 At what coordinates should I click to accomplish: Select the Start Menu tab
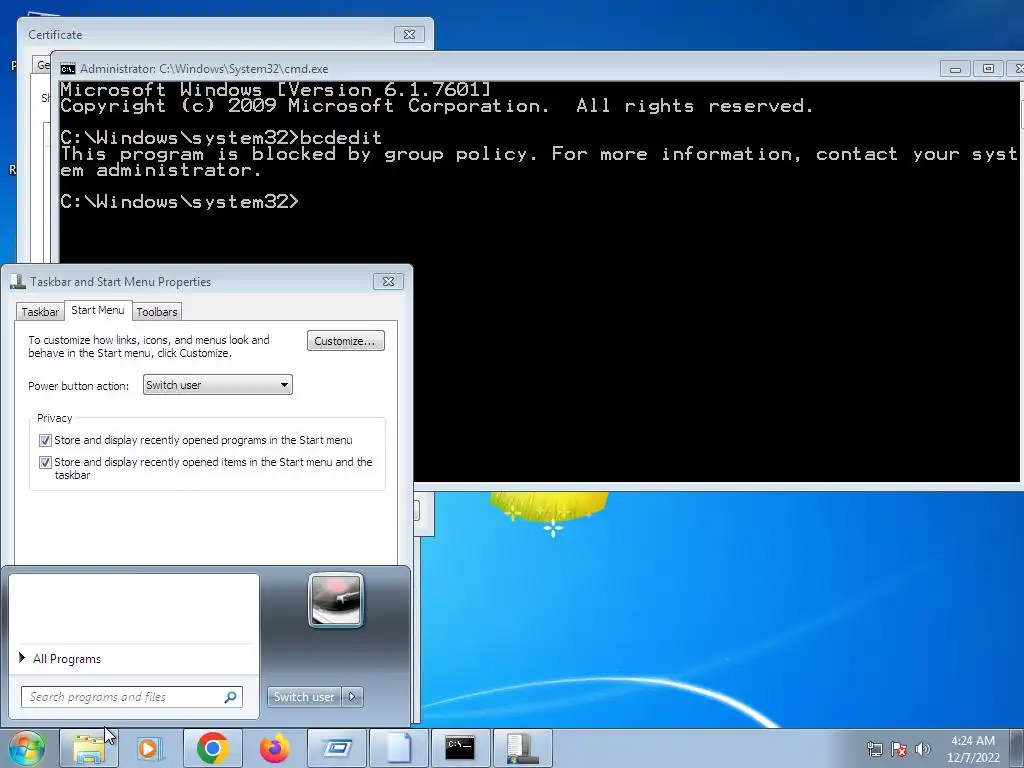[98, 310]
